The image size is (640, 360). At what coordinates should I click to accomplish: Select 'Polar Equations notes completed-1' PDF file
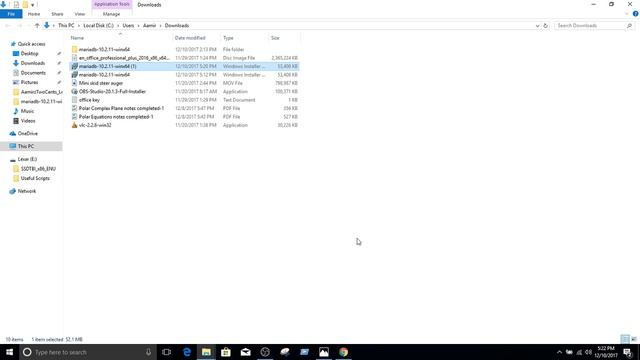pos(184,117)
